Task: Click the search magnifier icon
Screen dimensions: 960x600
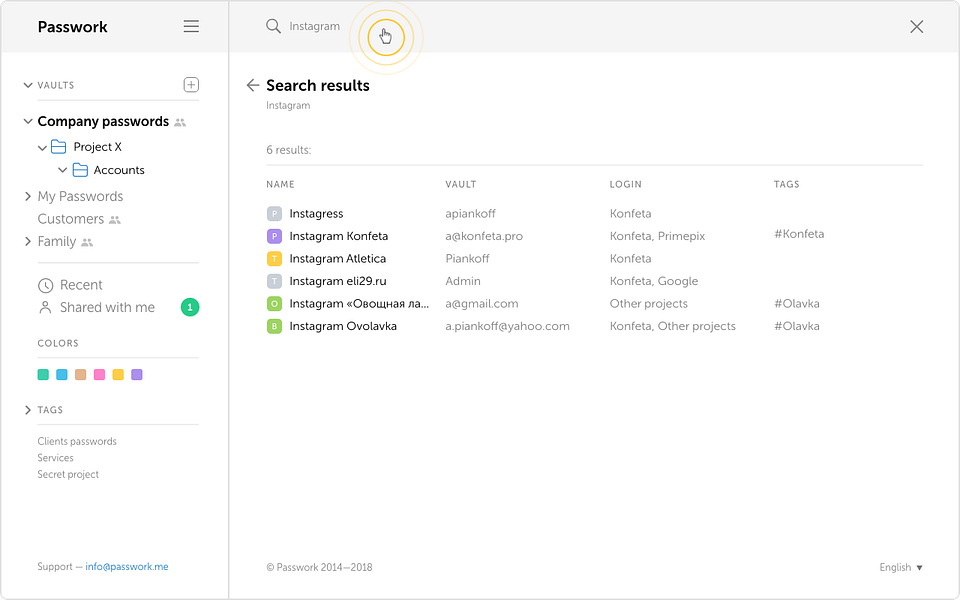Action: tap(273, 26)
